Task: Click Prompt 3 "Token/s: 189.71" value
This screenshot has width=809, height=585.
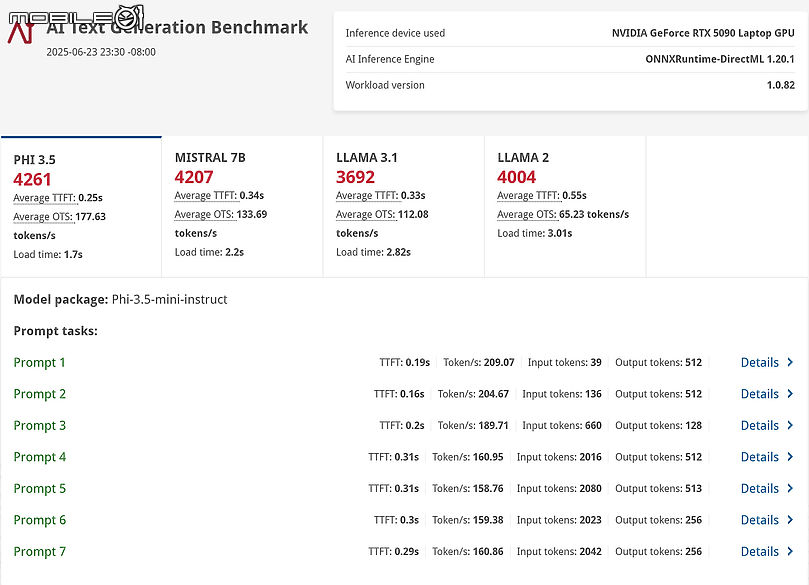Action: tap(473, 426)
